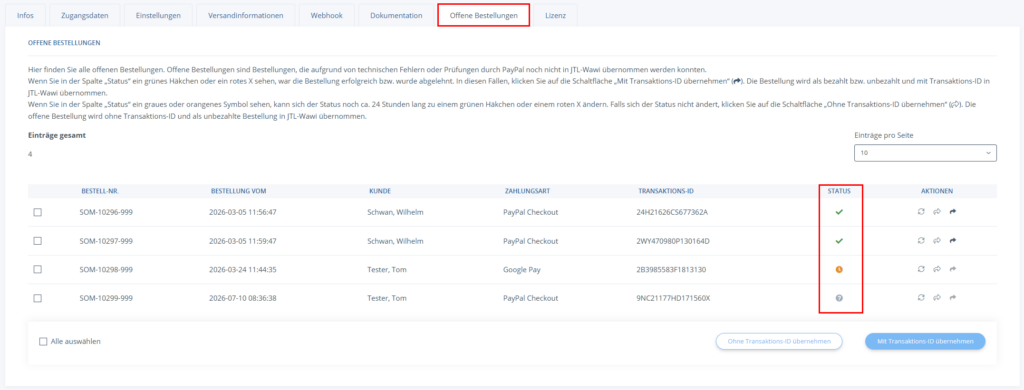This screenshot has height=390, width=1024.
Task: Click the 'Einträge gesamt' label
Action: [57, 135]
